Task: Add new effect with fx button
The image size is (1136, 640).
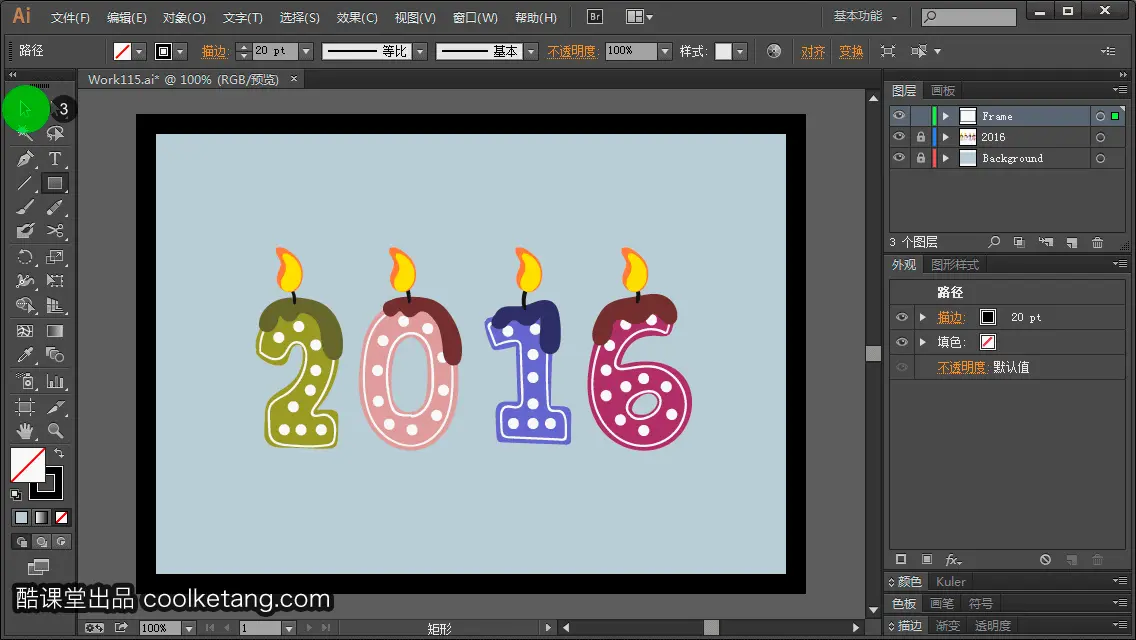Action: [953, 560]
